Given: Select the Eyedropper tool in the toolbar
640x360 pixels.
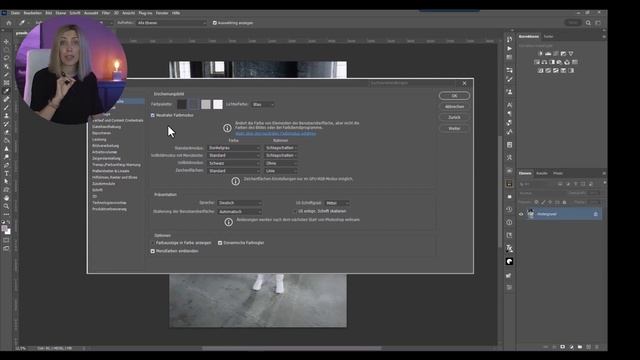Looking at the screenshot, I should coord(6,91).
